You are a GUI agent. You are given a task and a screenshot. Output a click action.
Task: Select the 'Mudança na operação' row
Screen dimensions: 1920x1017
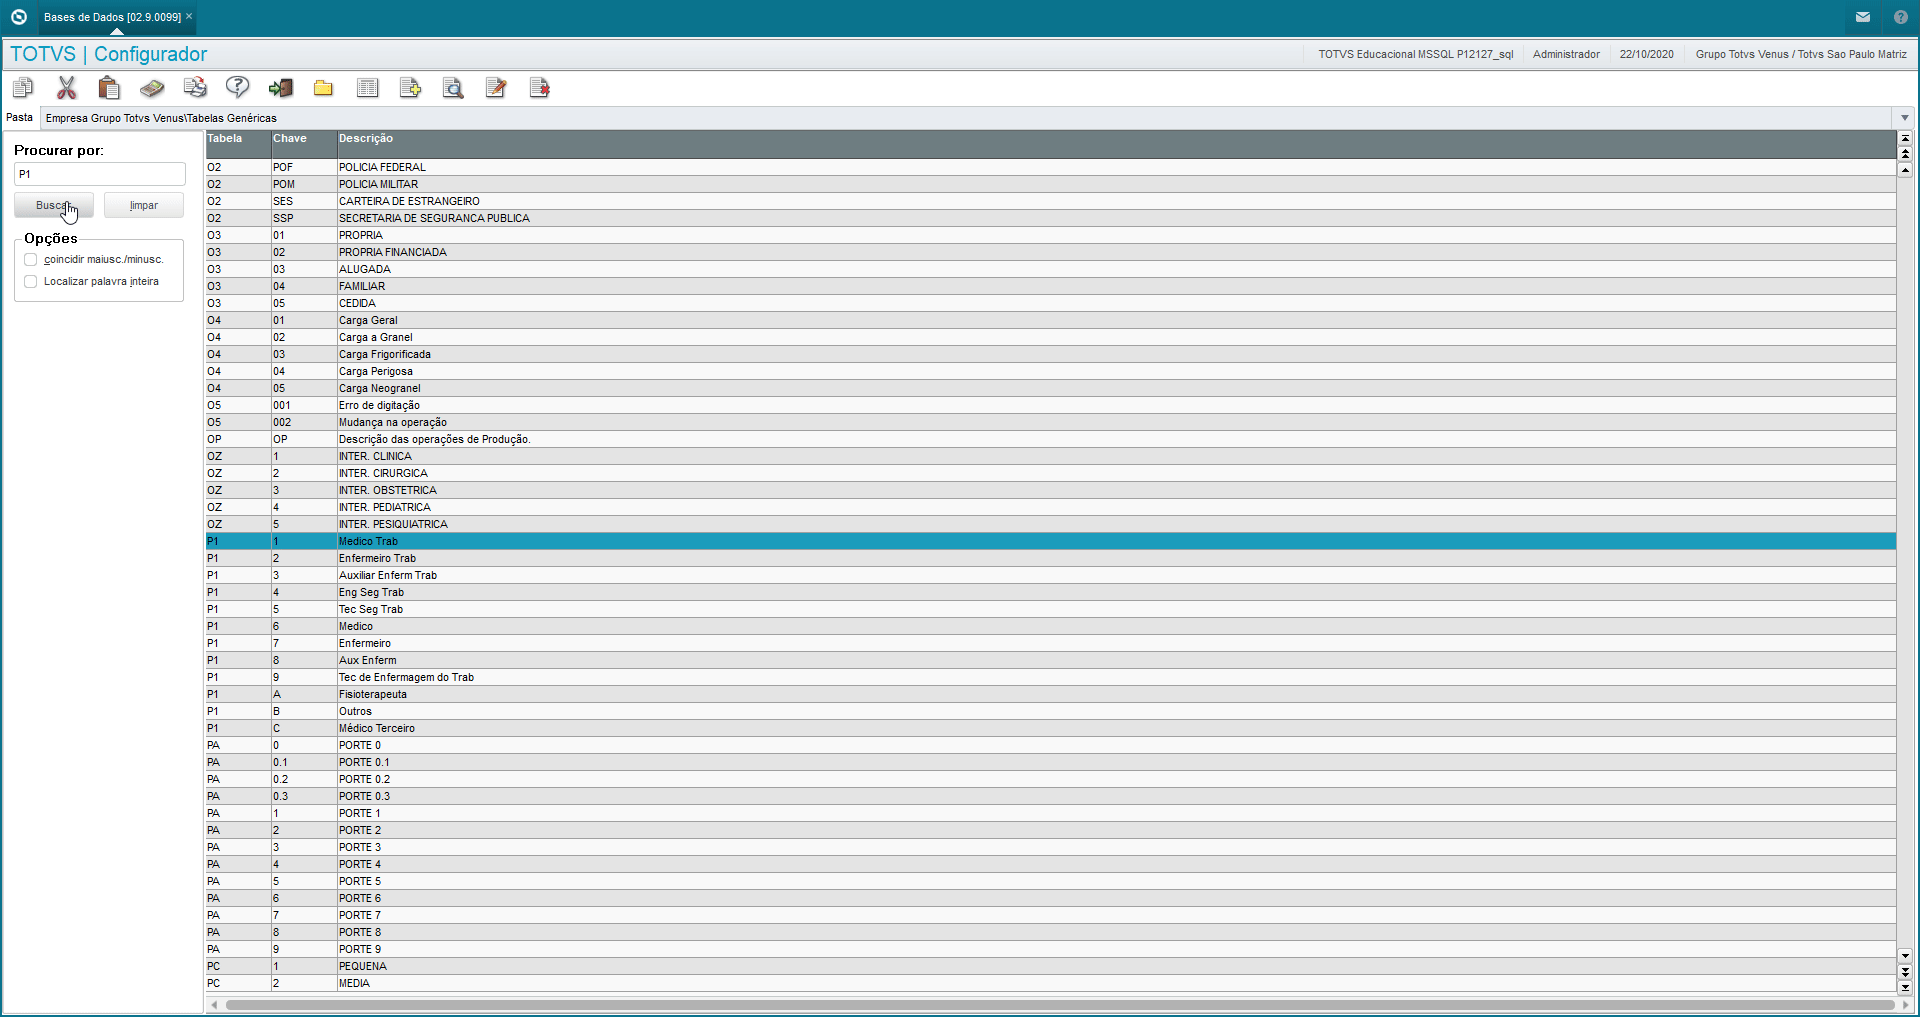click(x=1051, y=423)
